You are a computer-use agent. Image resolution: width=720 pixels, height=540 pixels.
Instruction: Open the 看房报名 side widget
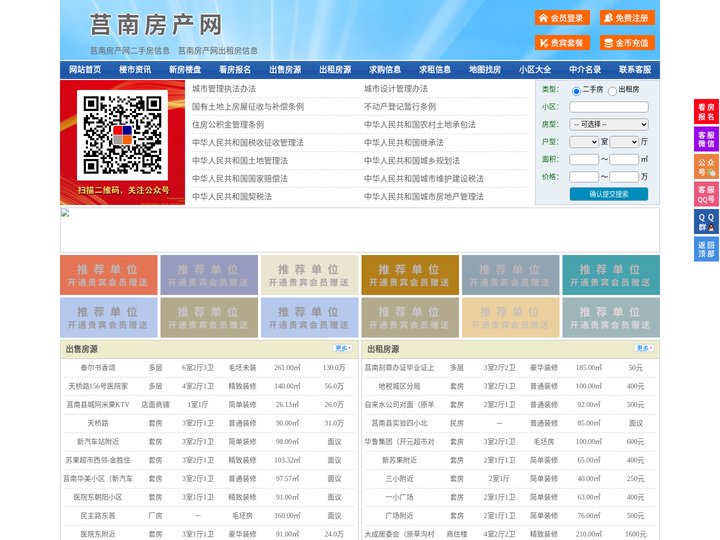click(706, 112)
